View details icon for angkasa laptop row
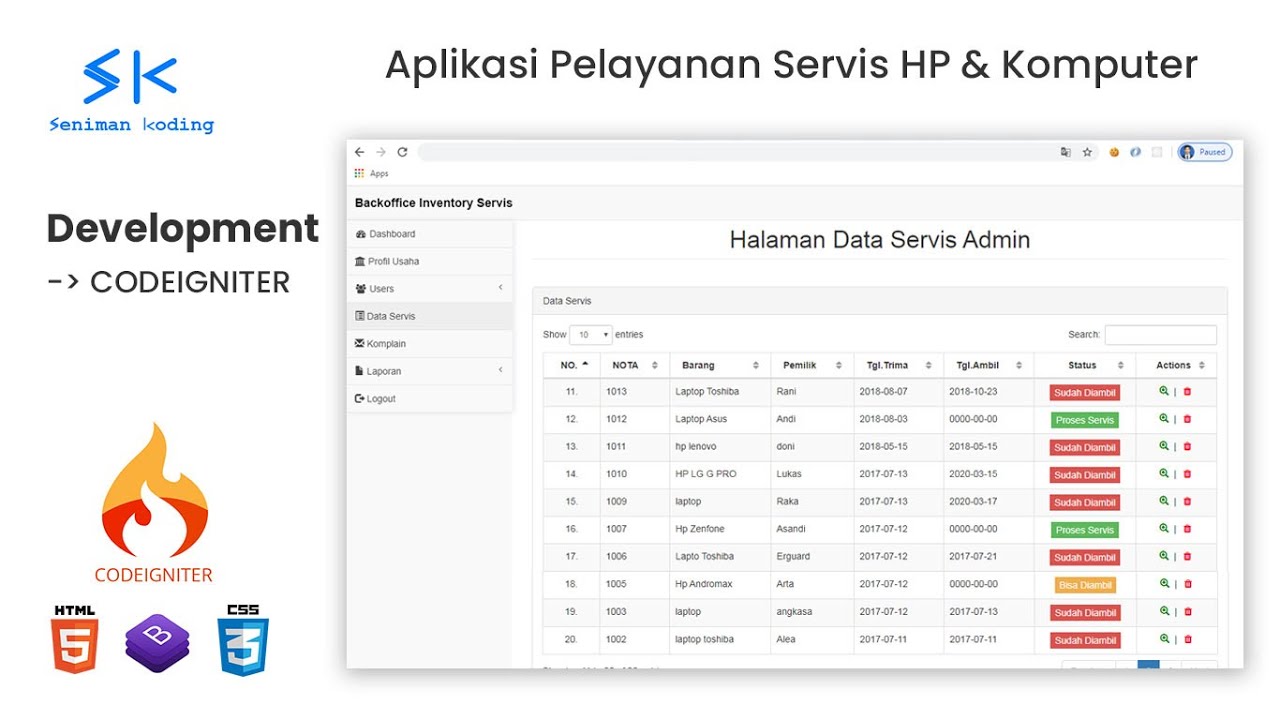 (x=1164, y=611)
